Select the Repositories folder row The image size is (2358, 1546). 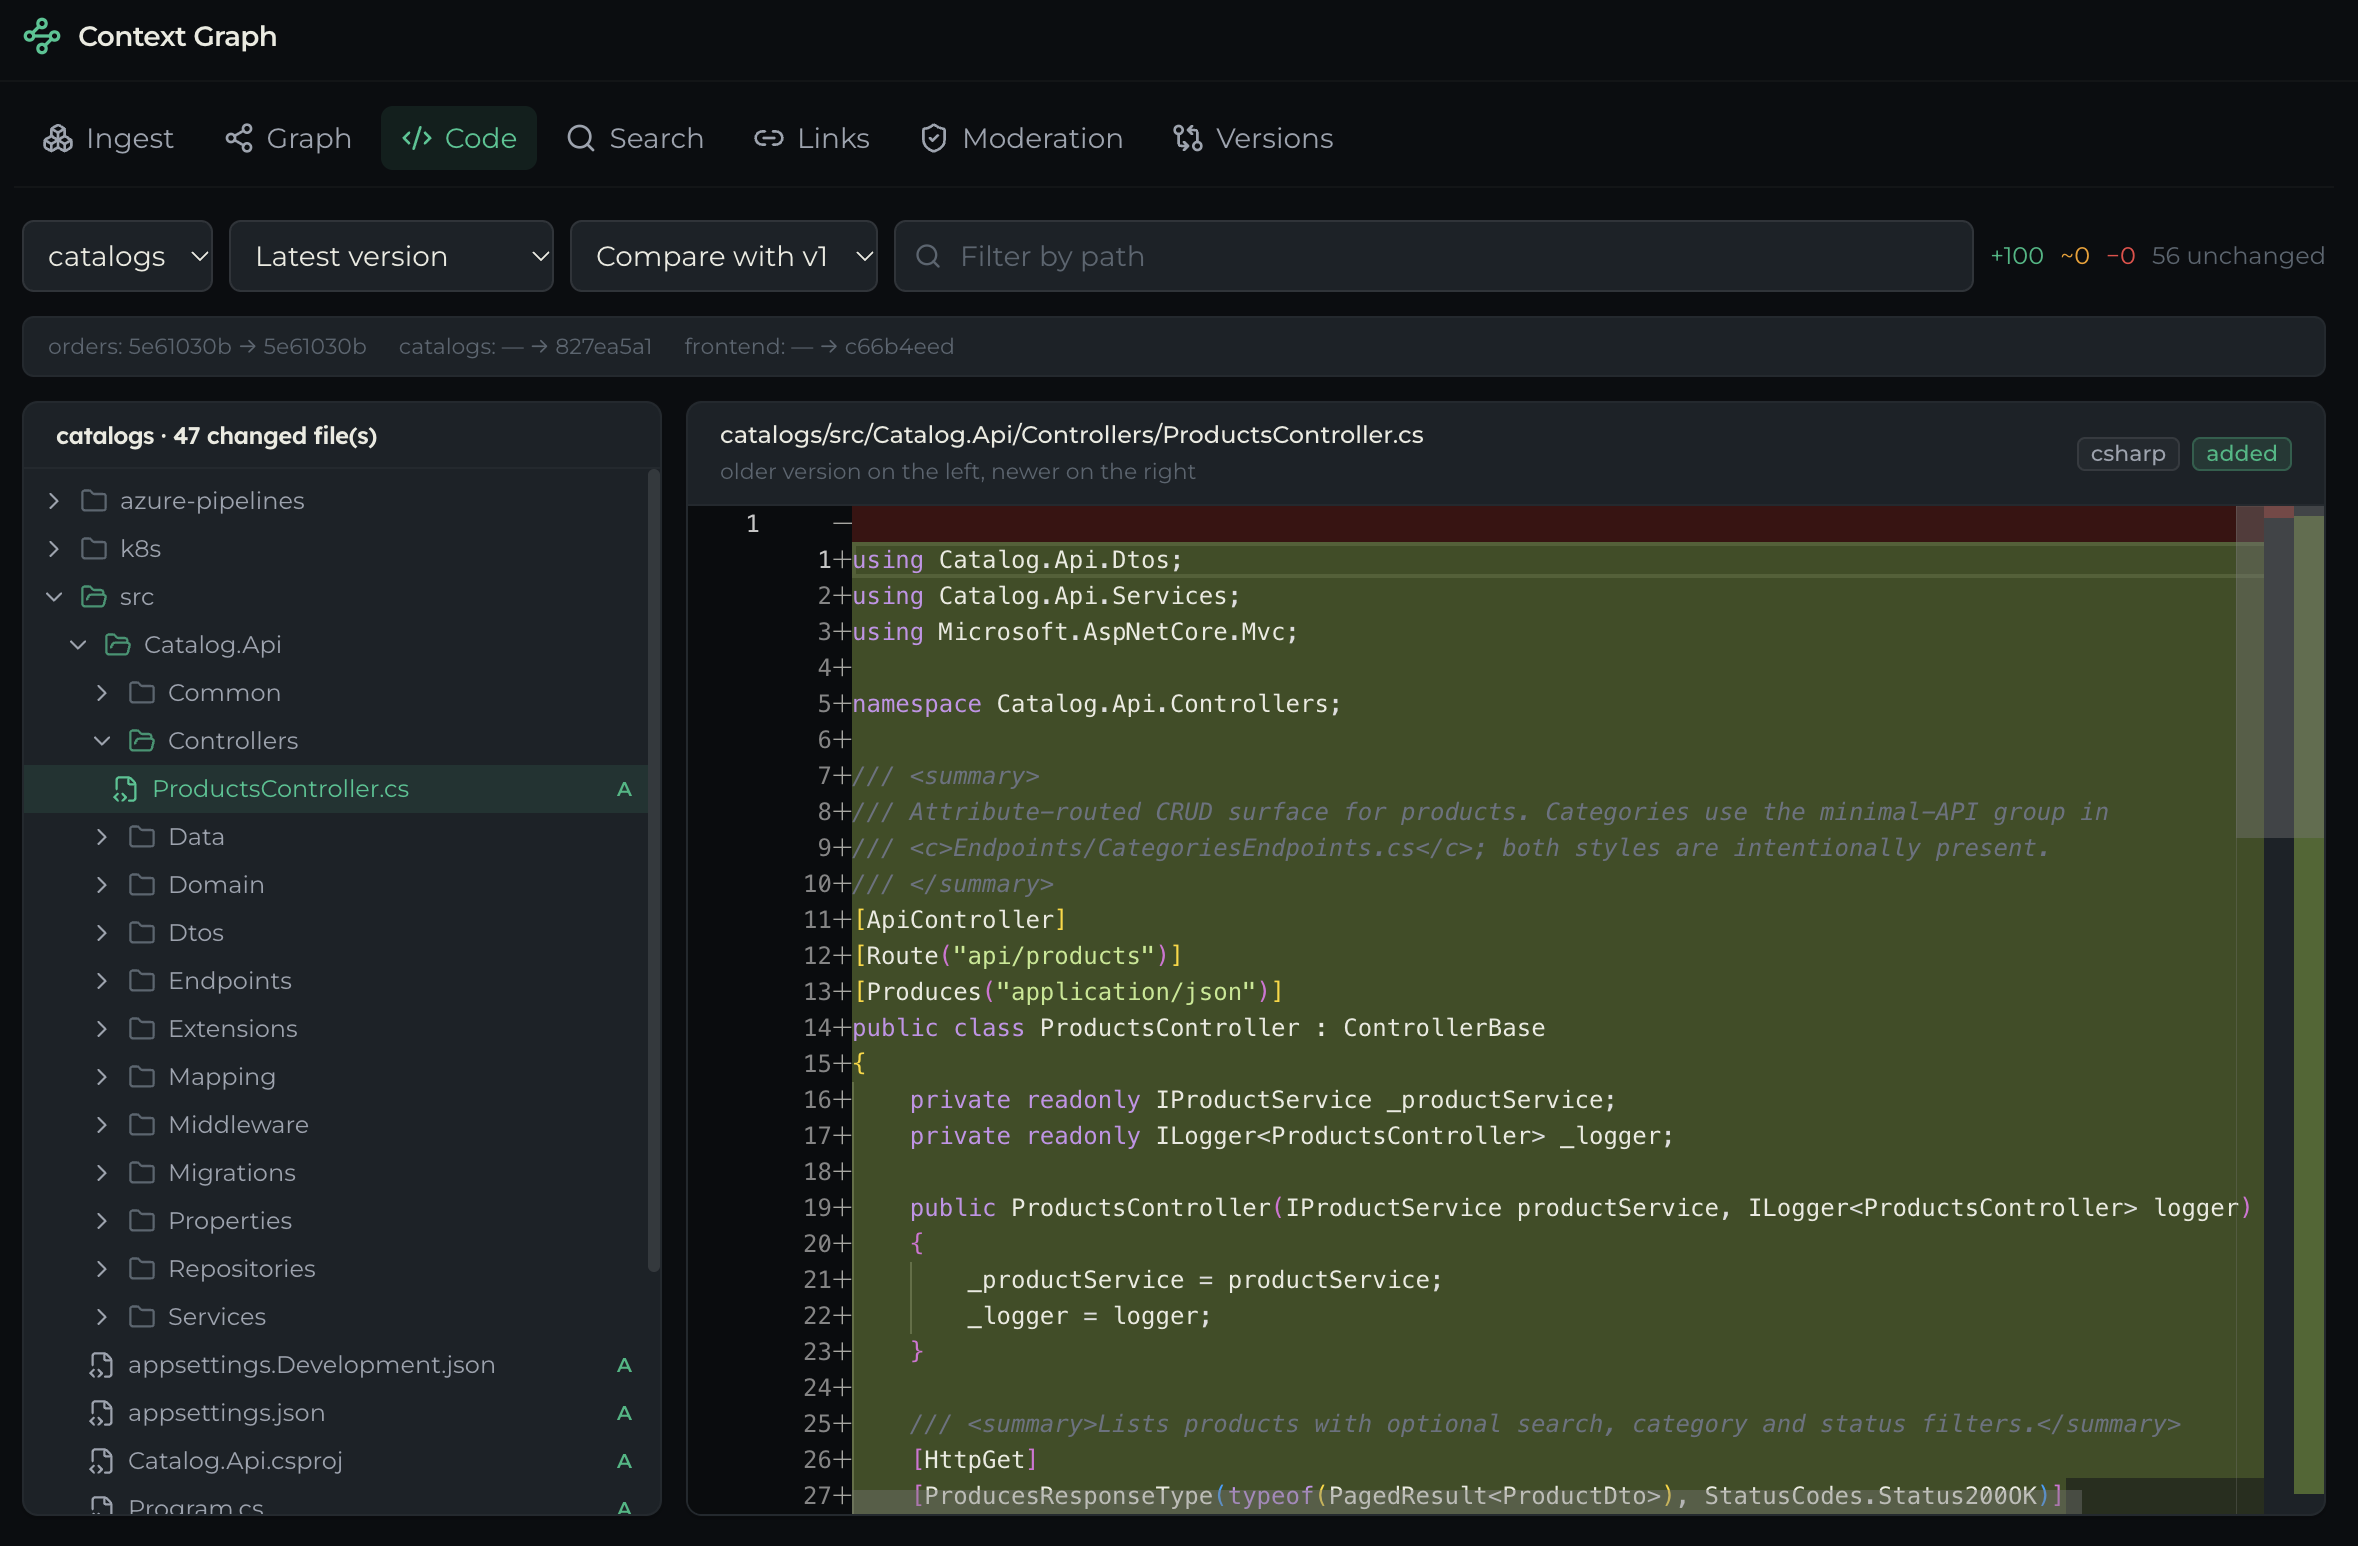pyautogui.click(x=336, y=1268)
